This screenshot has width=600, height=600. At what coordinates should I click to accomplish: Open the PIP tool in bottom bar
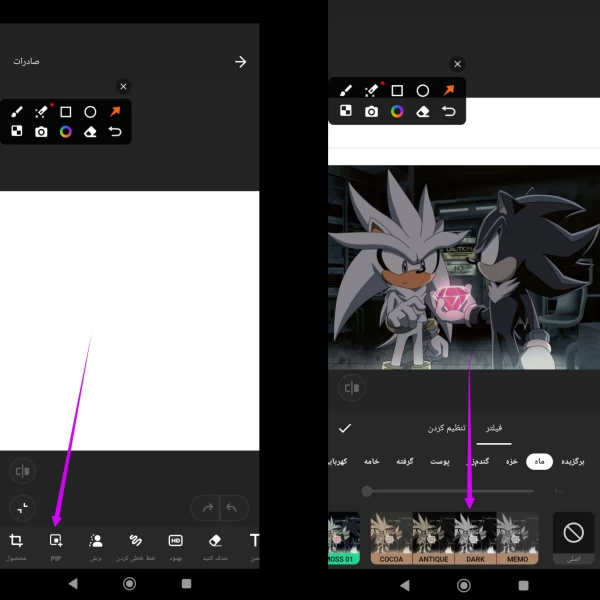pyautogui.click(x=56, y=546)
